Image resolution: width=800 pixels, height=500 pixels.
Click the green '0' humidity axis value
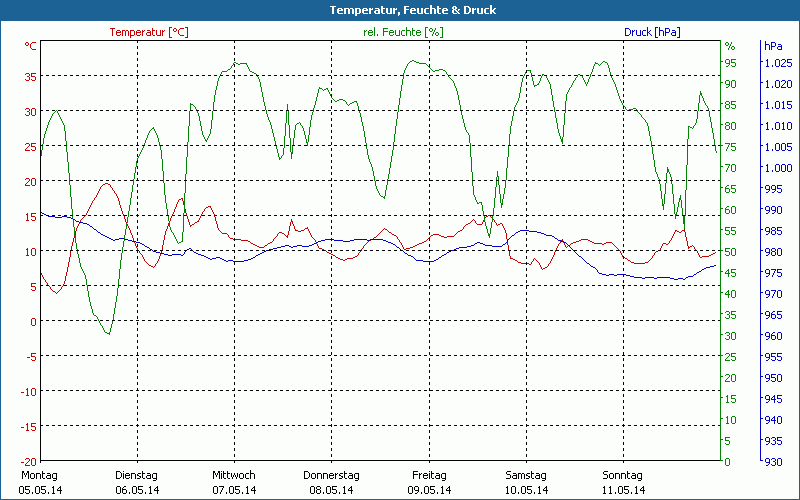click(x=728, y=462)
